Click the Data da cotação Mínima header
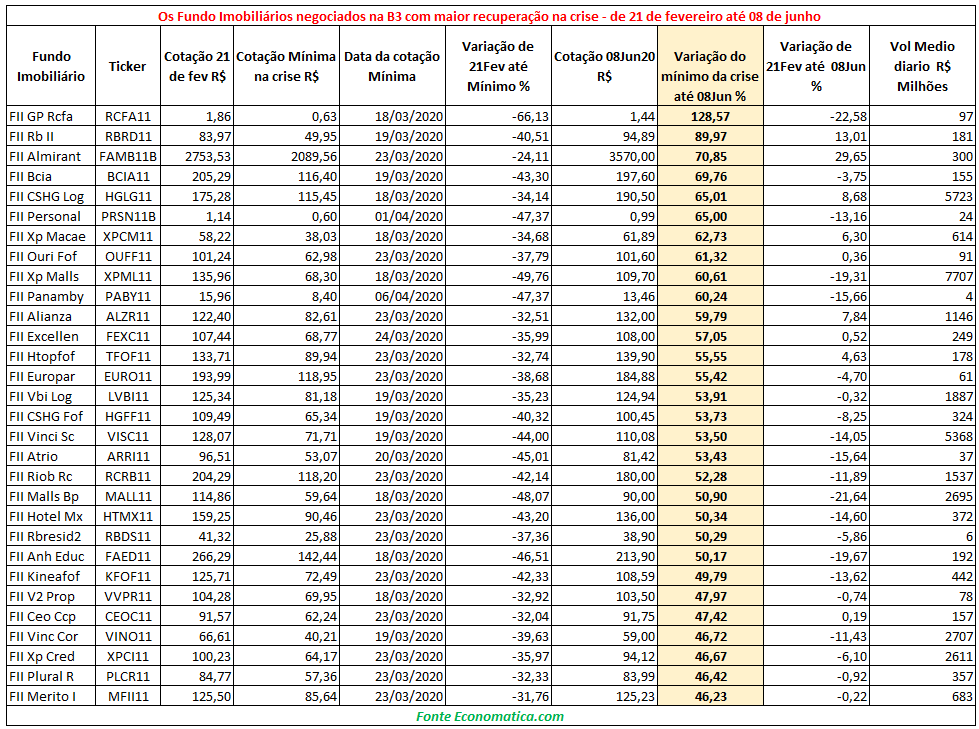 (392, 66)
